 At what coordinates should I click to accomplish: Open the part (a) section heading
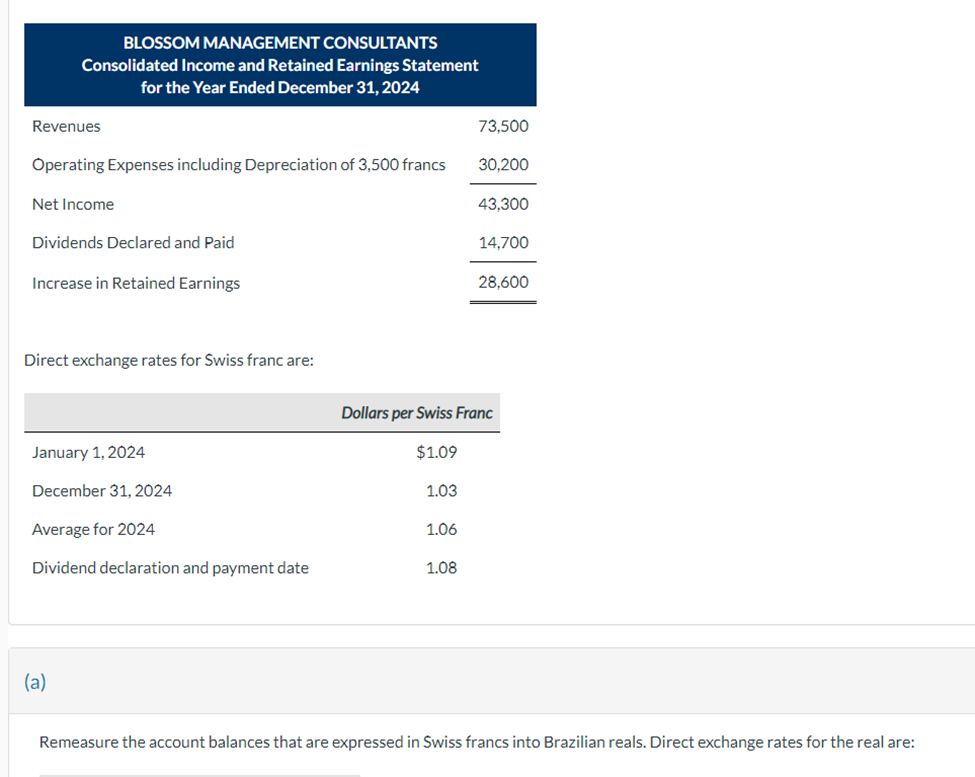[x=35, y=682]
